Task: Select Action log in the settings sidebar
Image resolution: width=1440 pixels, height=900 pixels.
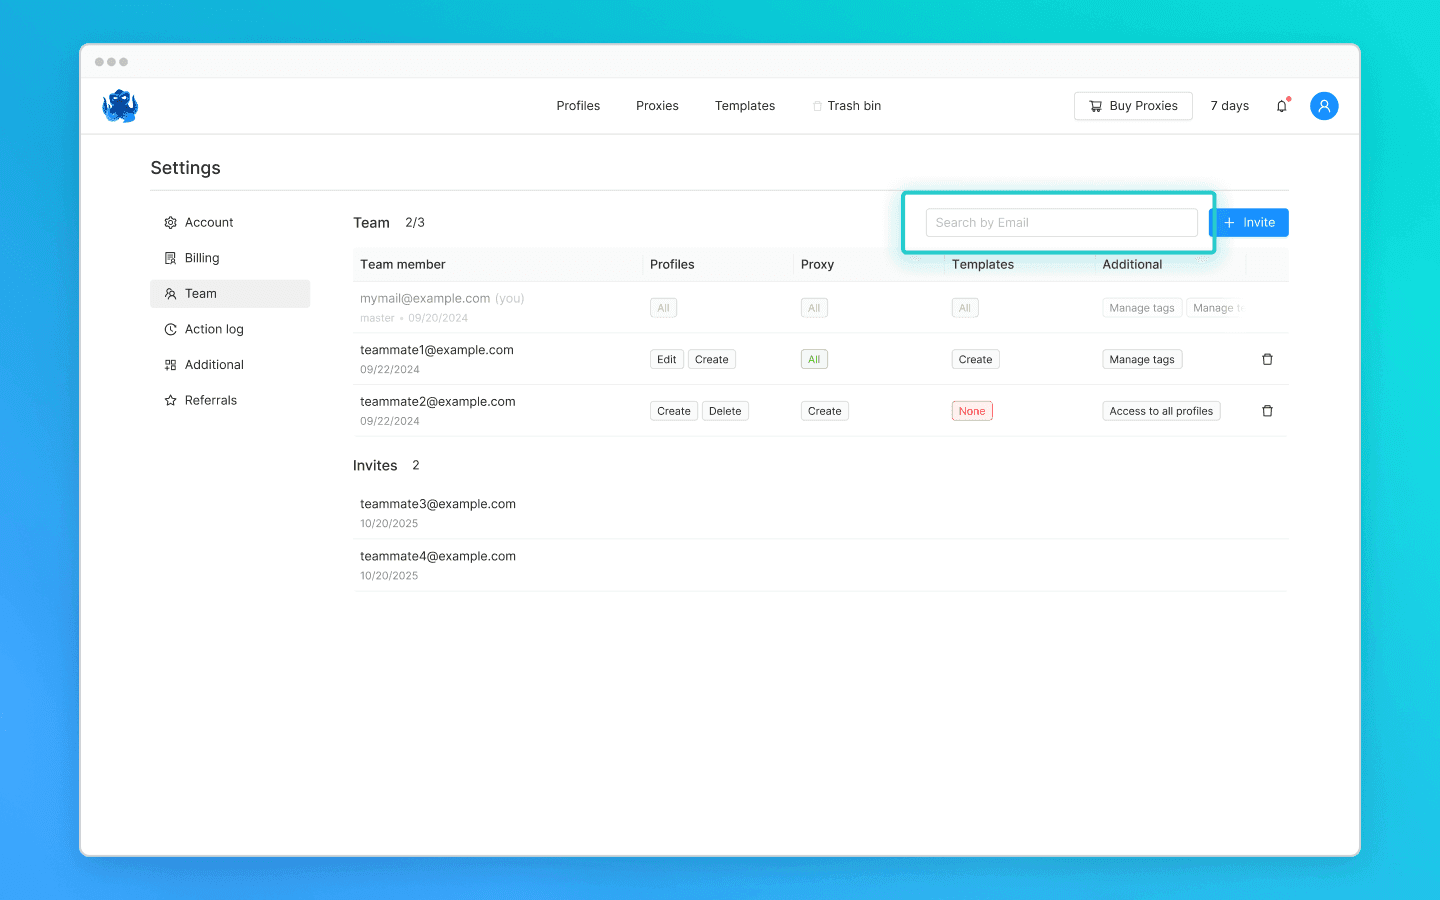Action: pyautogui.click(x=230, y=329)
